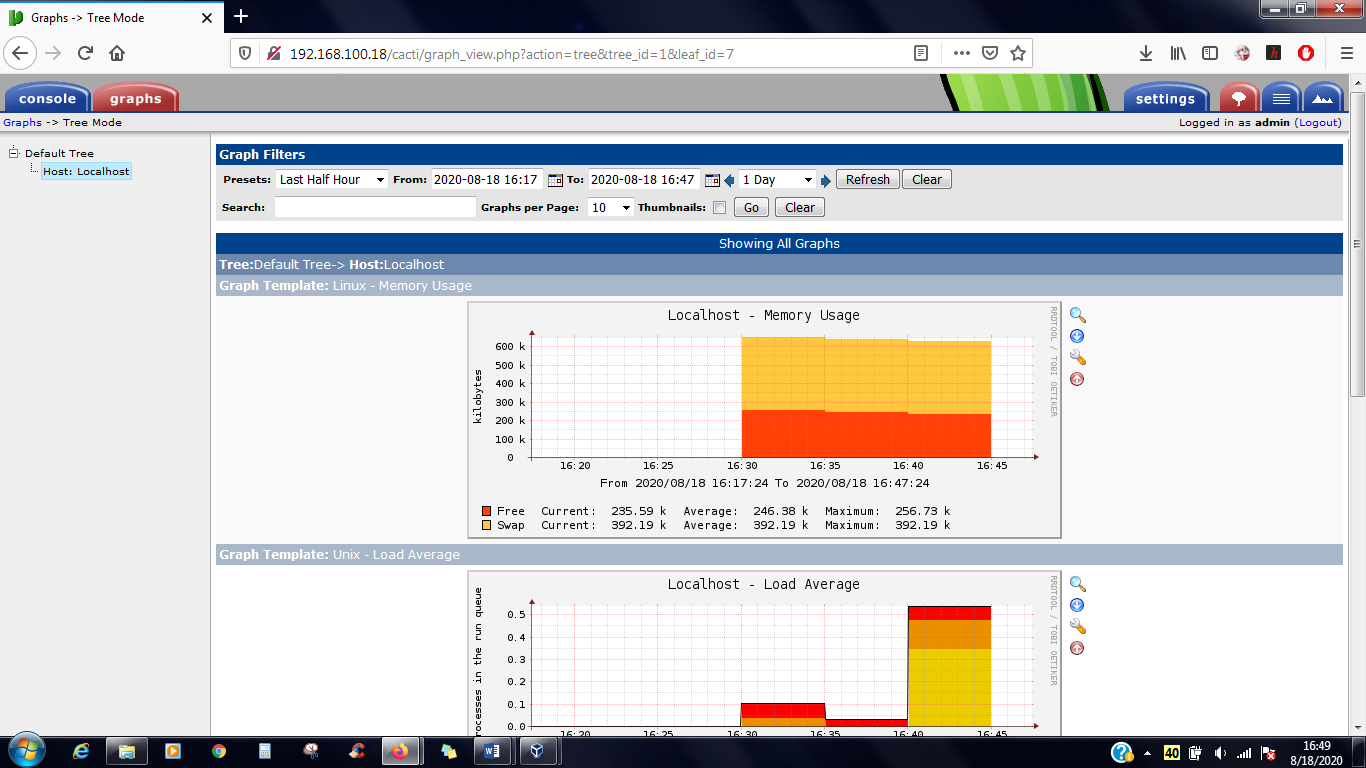Viewport: 1366px width, 768px height.
Task: Click red page-top icon beside Memory Usage graph
Action: click(x=1077, y=379)
